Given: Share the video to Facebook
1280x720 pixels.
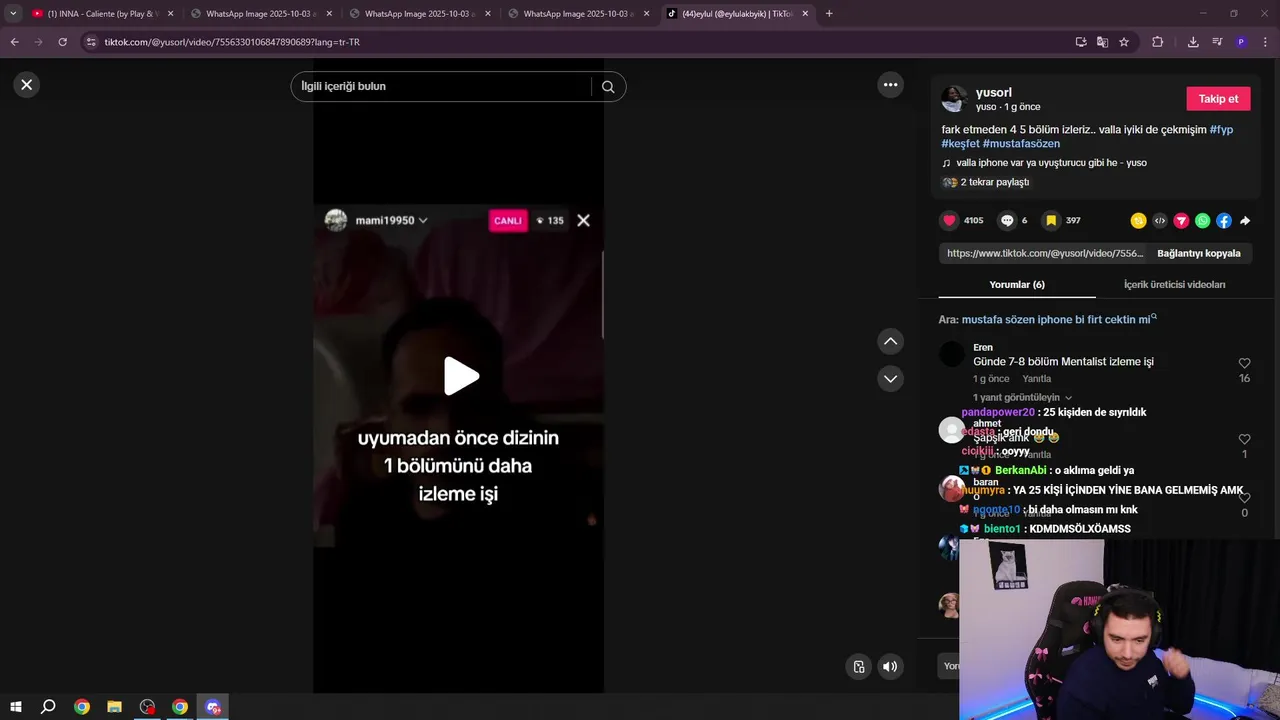Looking at the screenshot, I should coord(1223,221).
